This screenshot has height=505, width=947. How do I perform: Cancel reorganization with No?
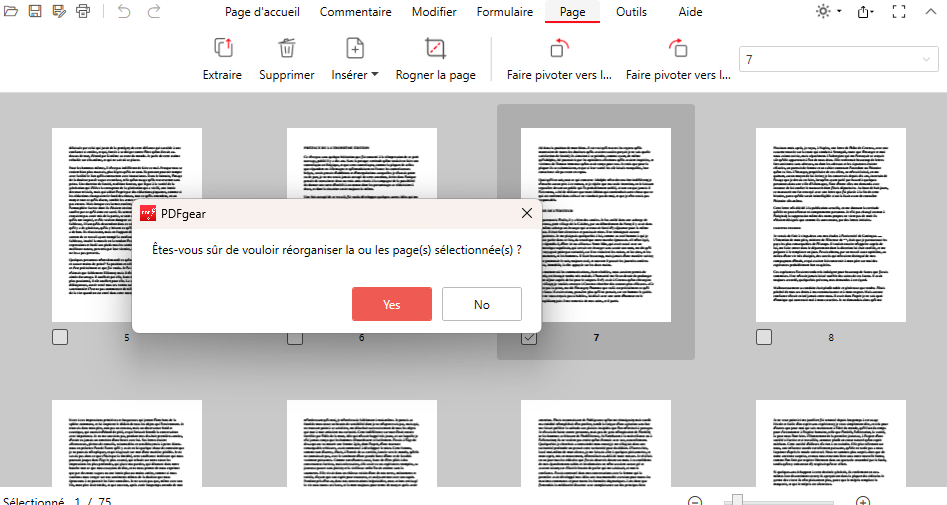pos(482,304)
